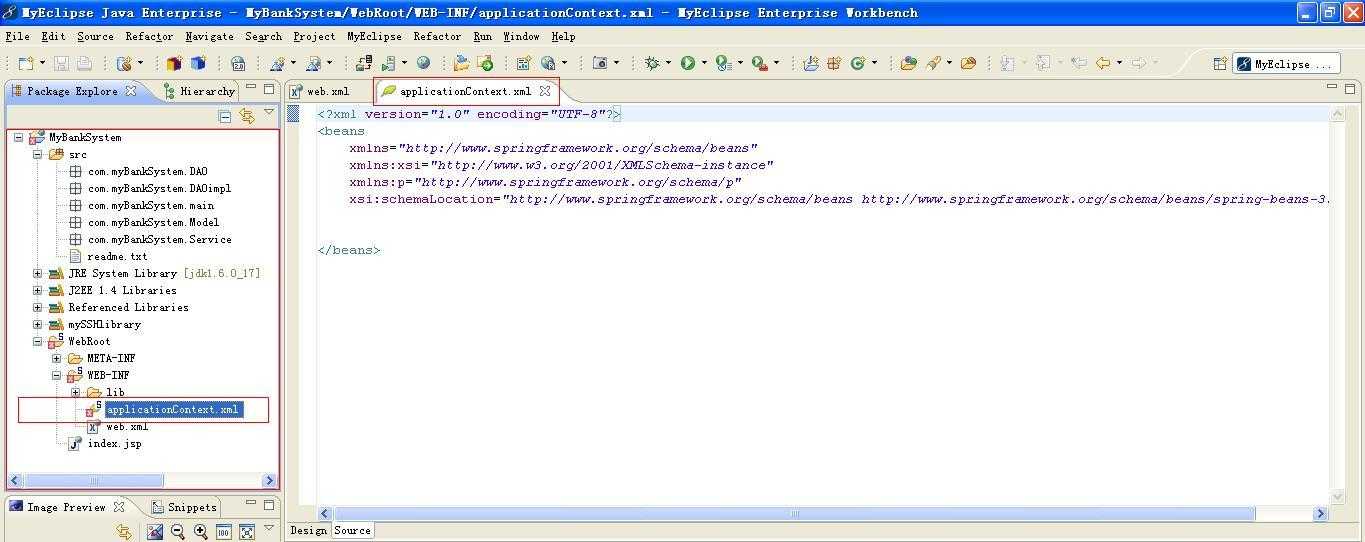Click Zoom Out in Image Preview

coord(178,532)
